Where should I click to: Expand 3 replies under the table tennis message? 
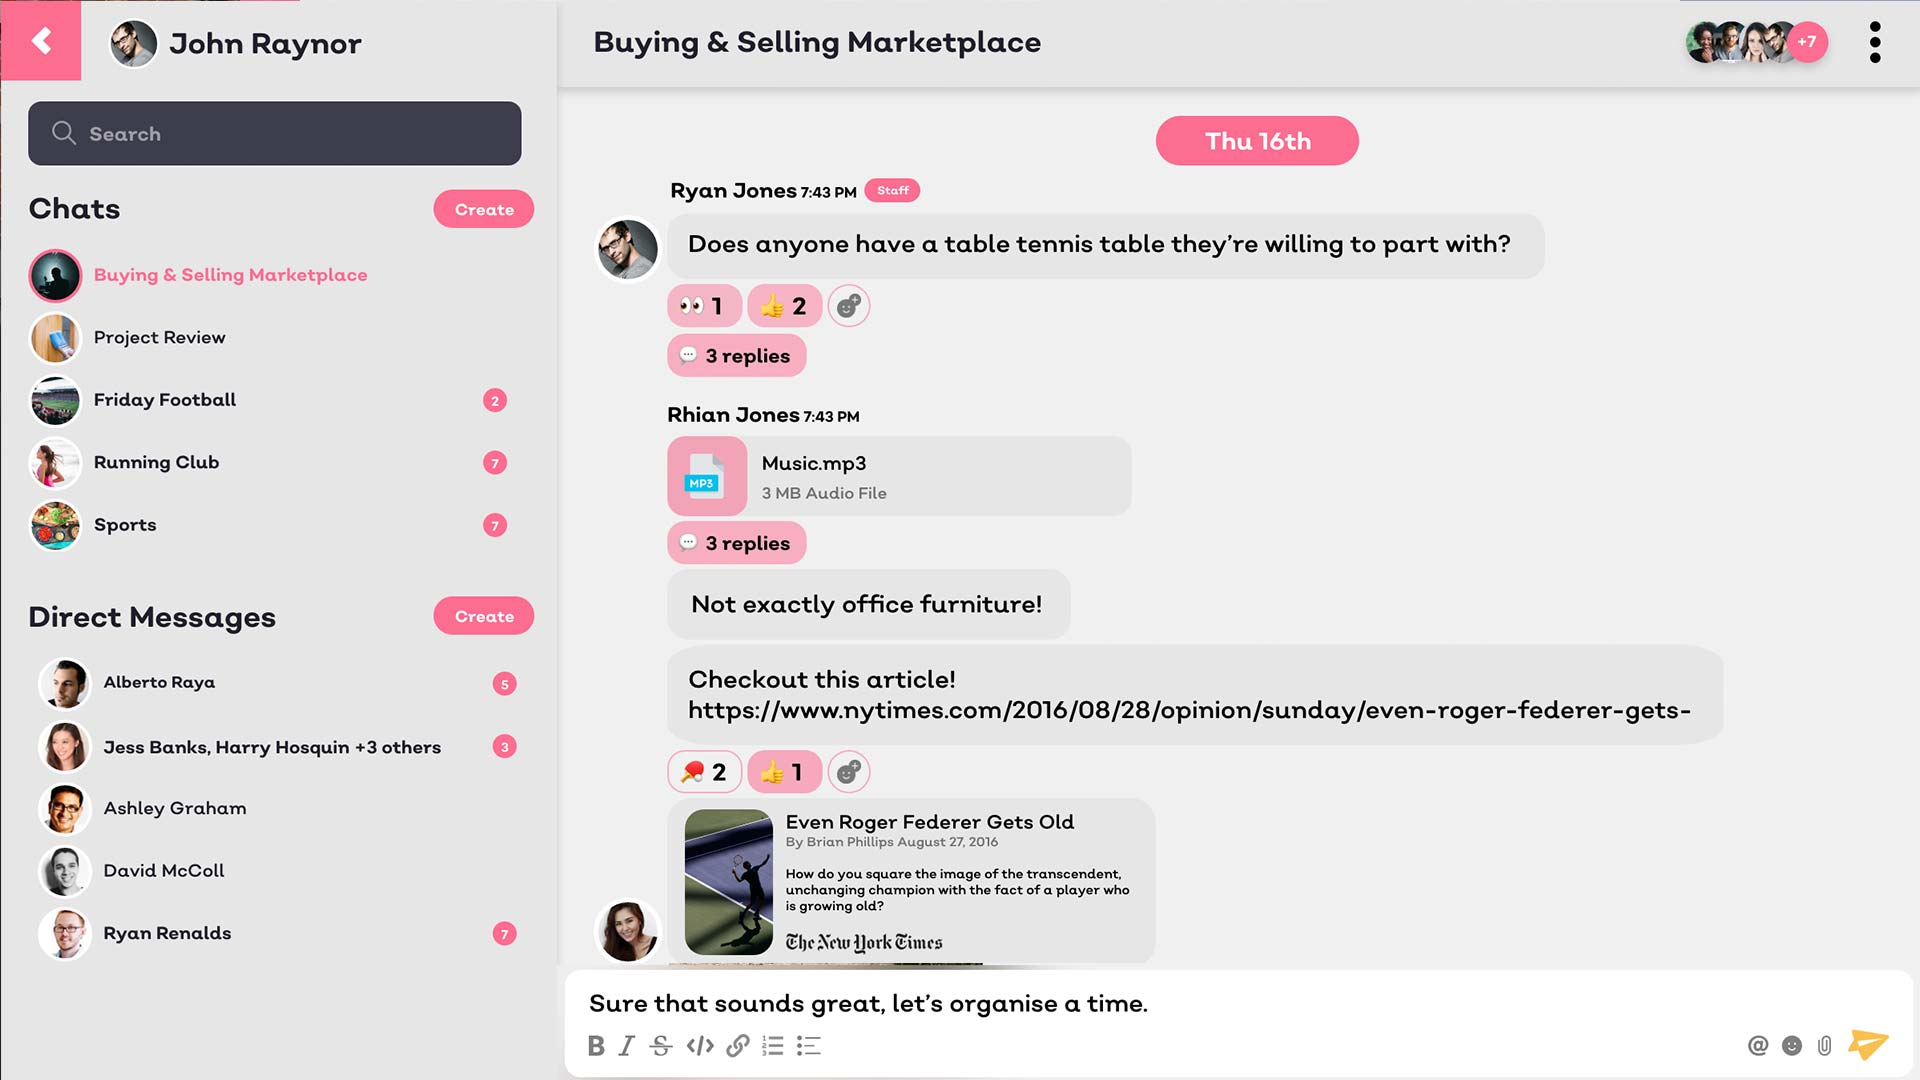point(736,356)
